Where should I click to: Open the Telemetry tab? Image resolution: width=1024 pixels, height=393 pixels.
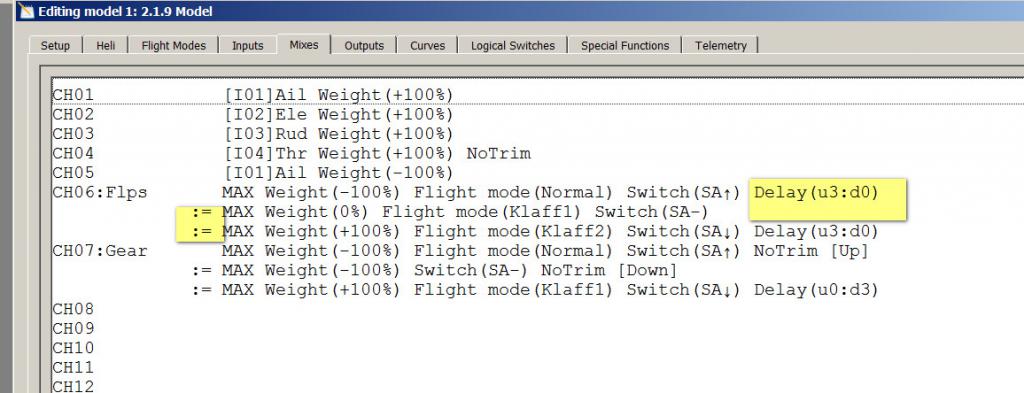720,46
